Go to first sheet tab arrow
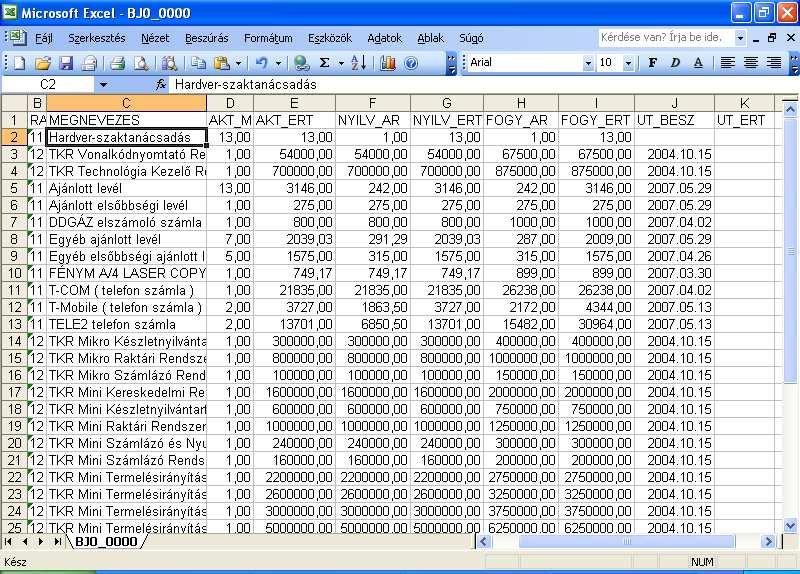This screenshot has height=574, width=800. point(9,541)
